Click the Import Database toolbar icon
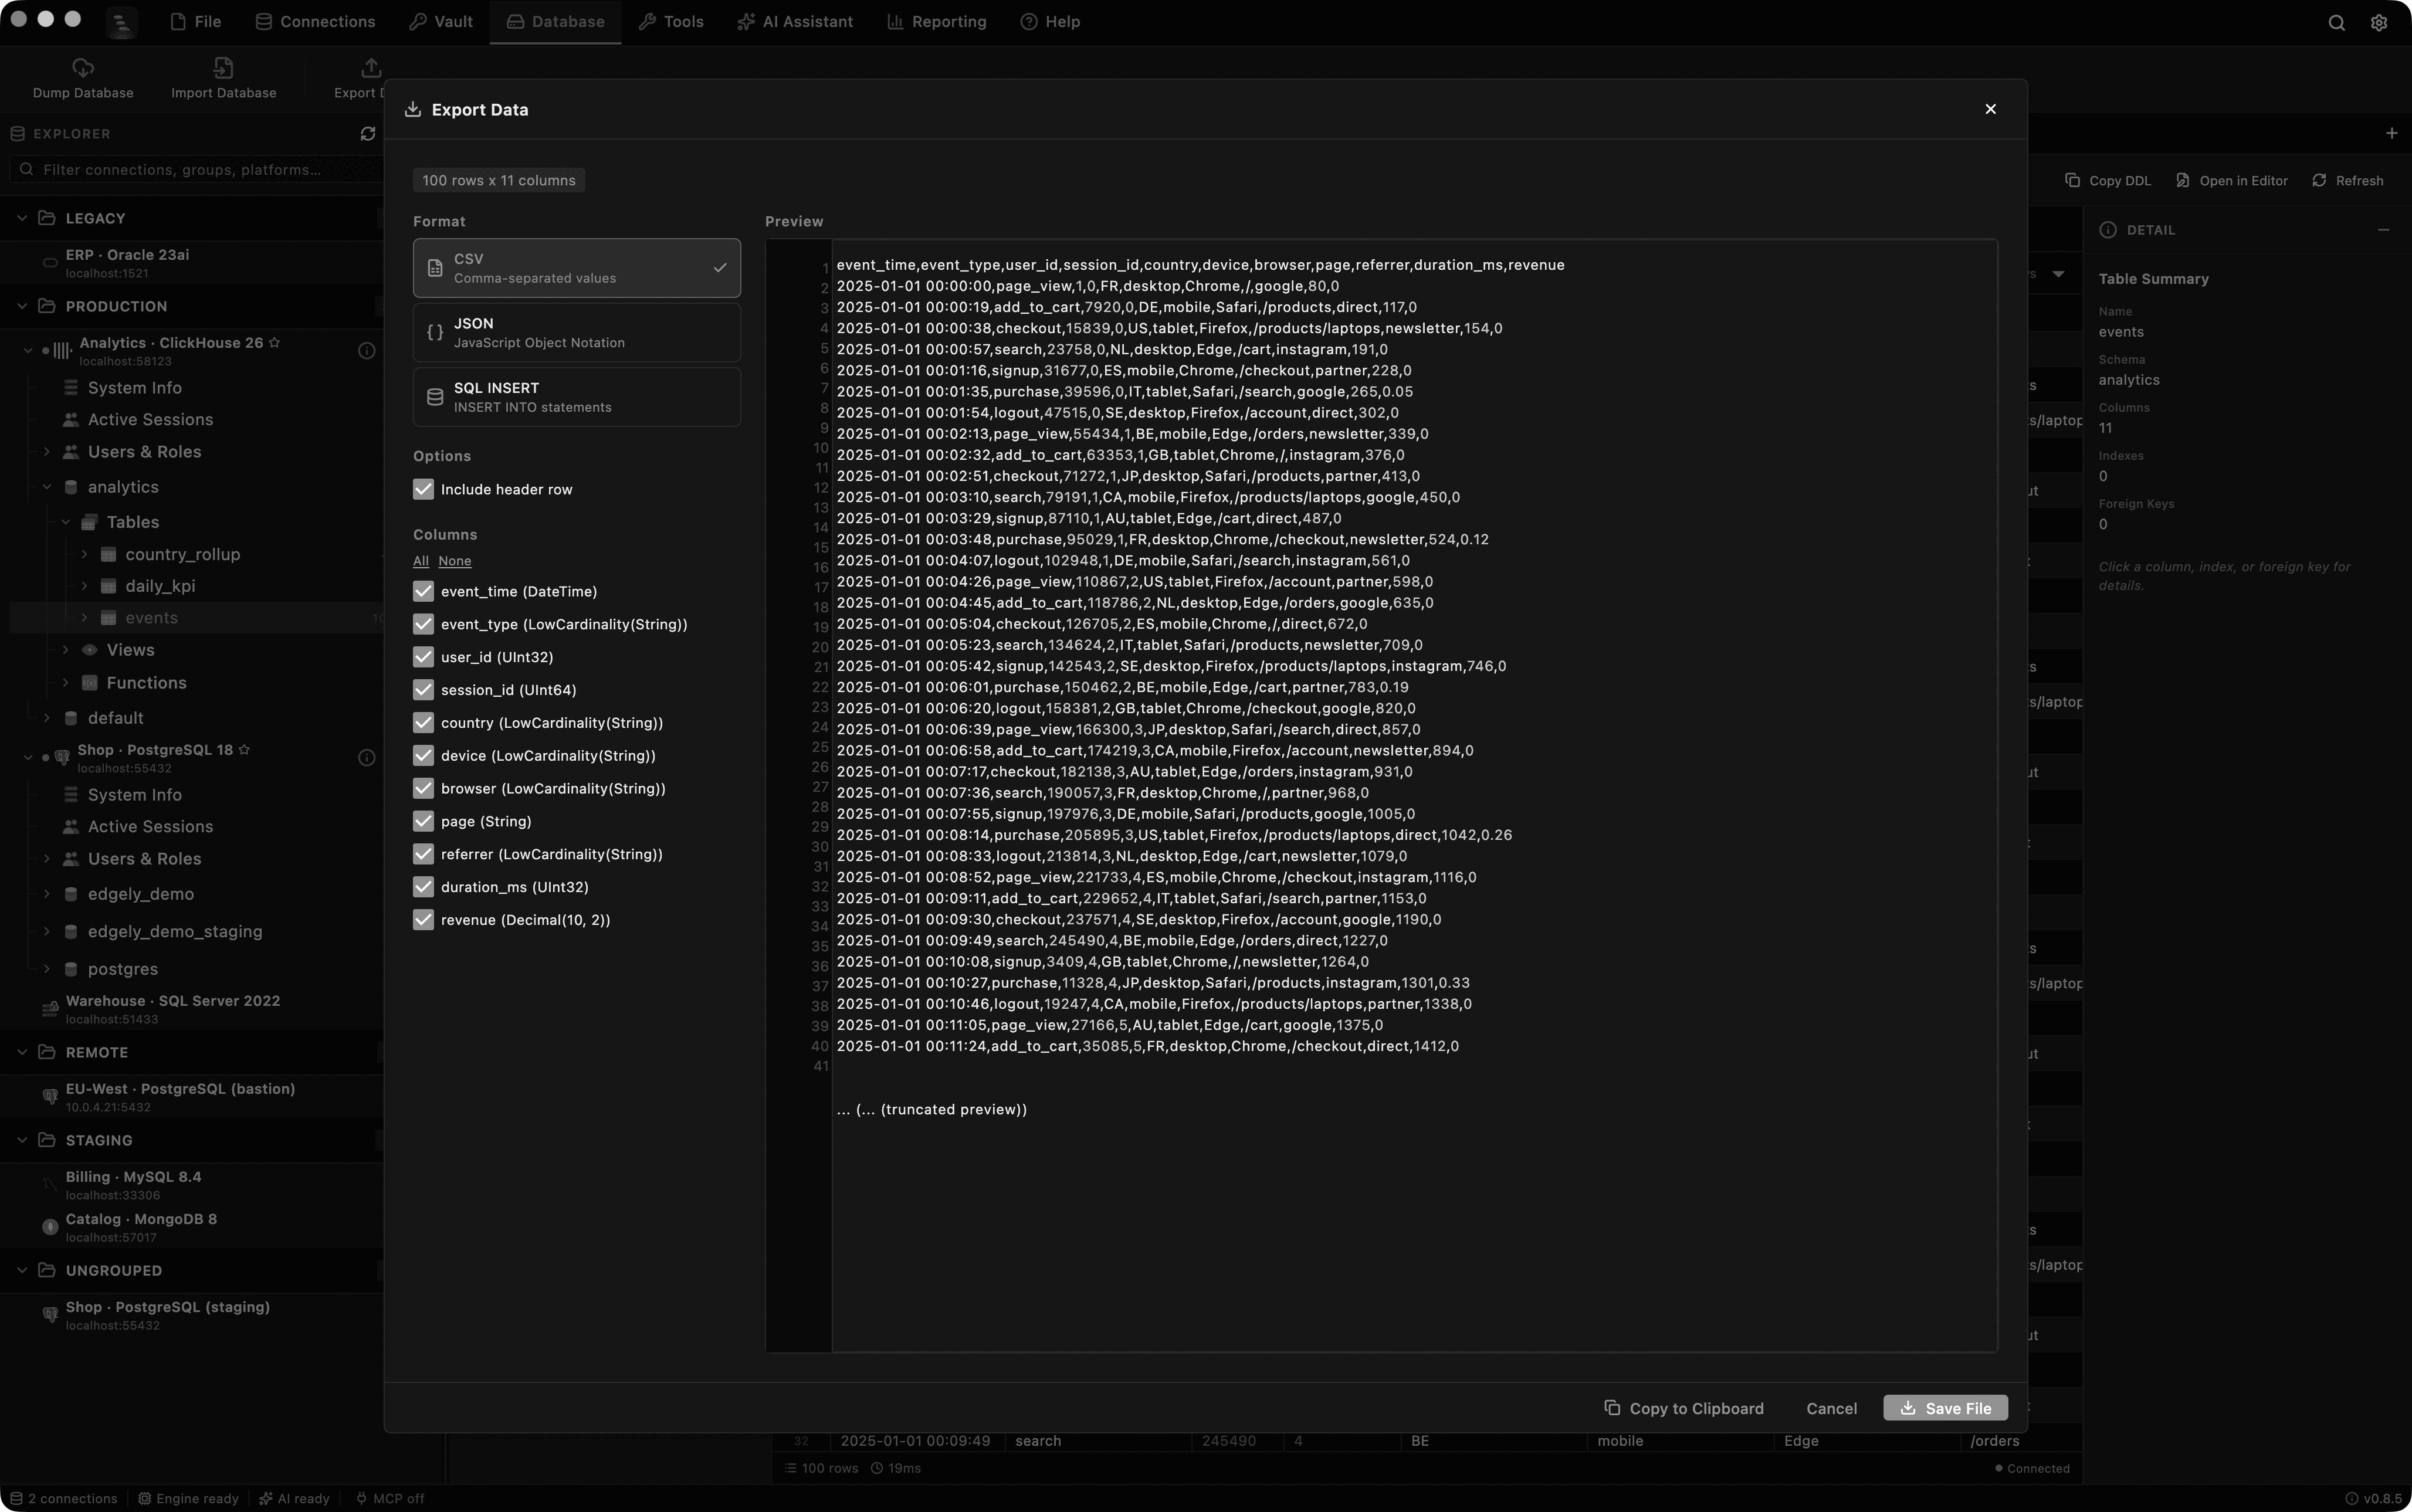Image resolution: width=2412 pixels, height=1512 pixels. [x=223, y=68]
